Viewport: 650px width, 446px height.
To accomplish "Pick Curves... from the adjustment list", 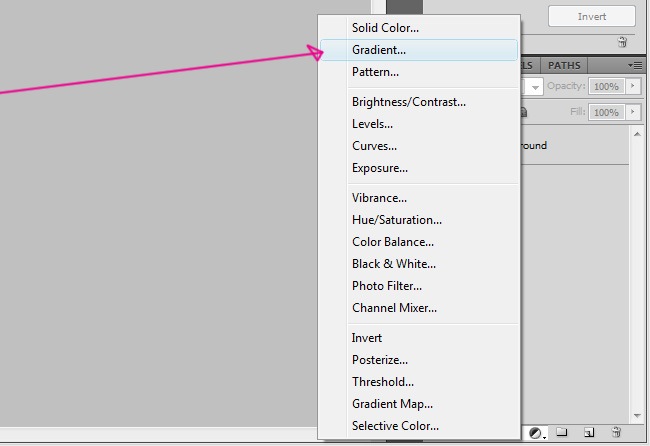I will 419,146.
